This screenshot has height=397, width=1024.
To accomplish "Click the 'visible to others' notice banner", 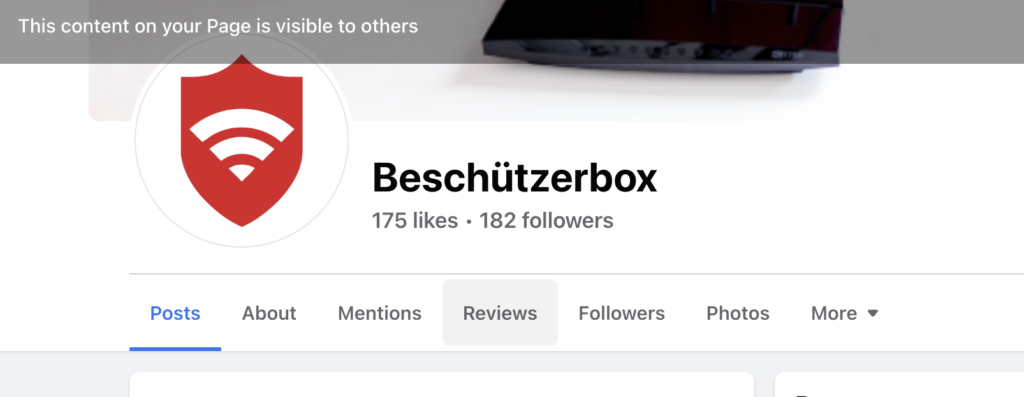I will 512,31.
